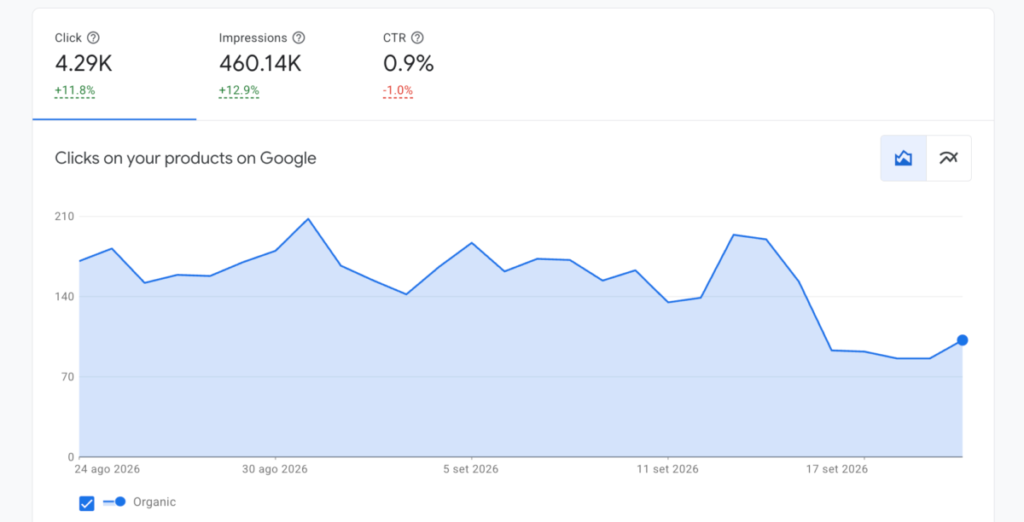1024x522 pixels.
Task: Uncheck the Organic series checkbox
Action: pyautogui.click(x=87, y=503)
